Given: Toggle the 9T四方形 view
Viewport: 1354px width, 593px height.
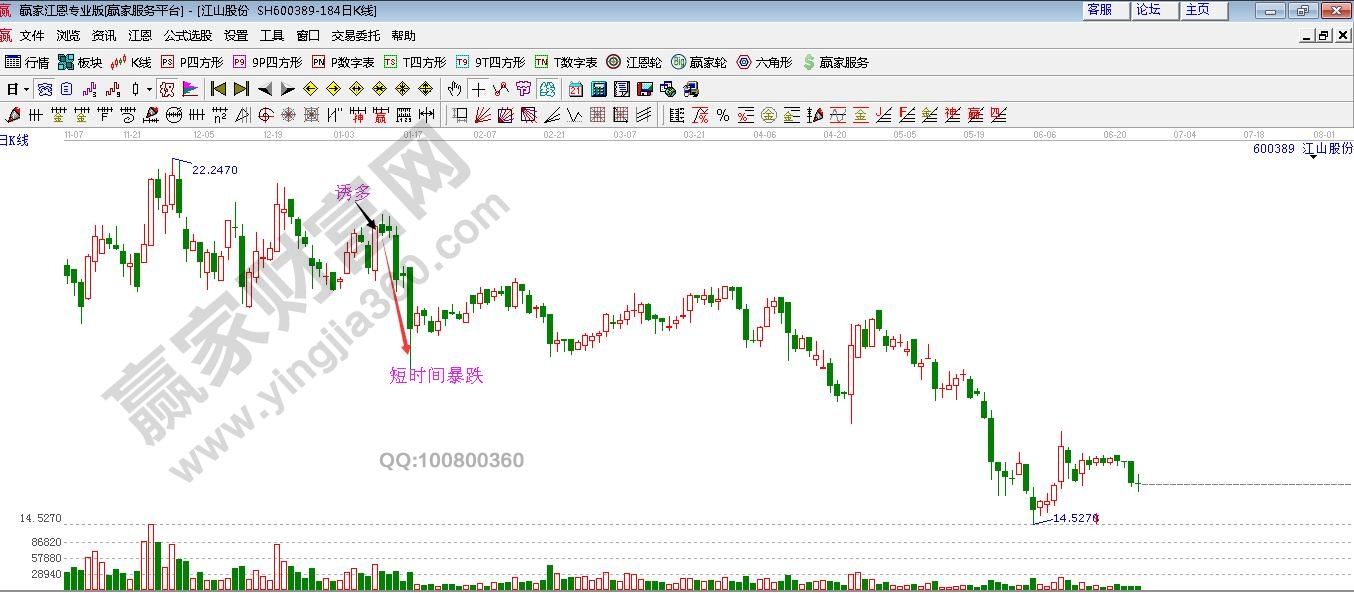Looking at the screenshot, I should [x=491, y=62].
